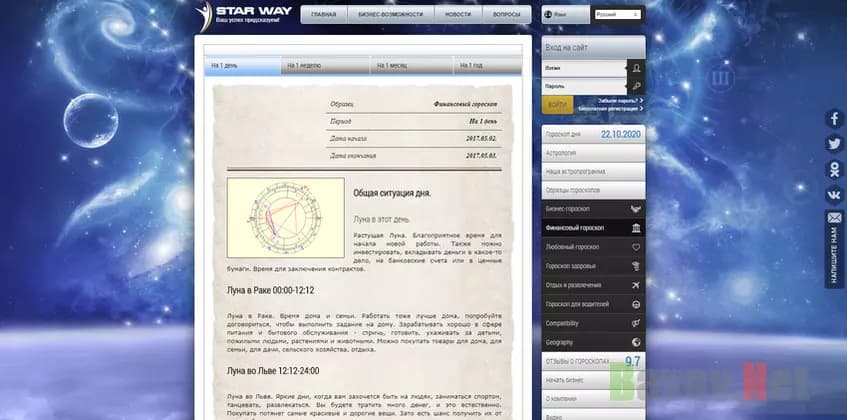Click the envelope icon on right edge

coord(834,217)
